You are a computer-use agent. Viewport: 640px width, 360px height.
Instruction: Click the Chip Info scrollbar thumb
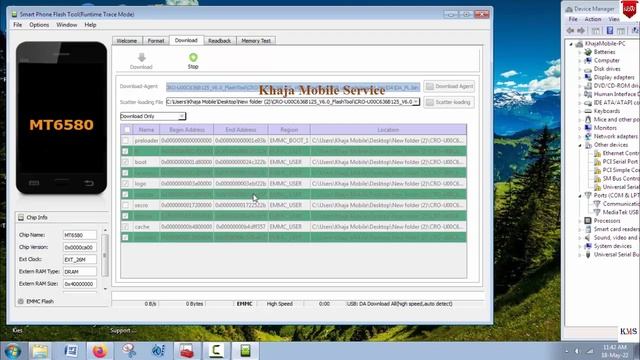pyautogui.click(x=105, y=255)
